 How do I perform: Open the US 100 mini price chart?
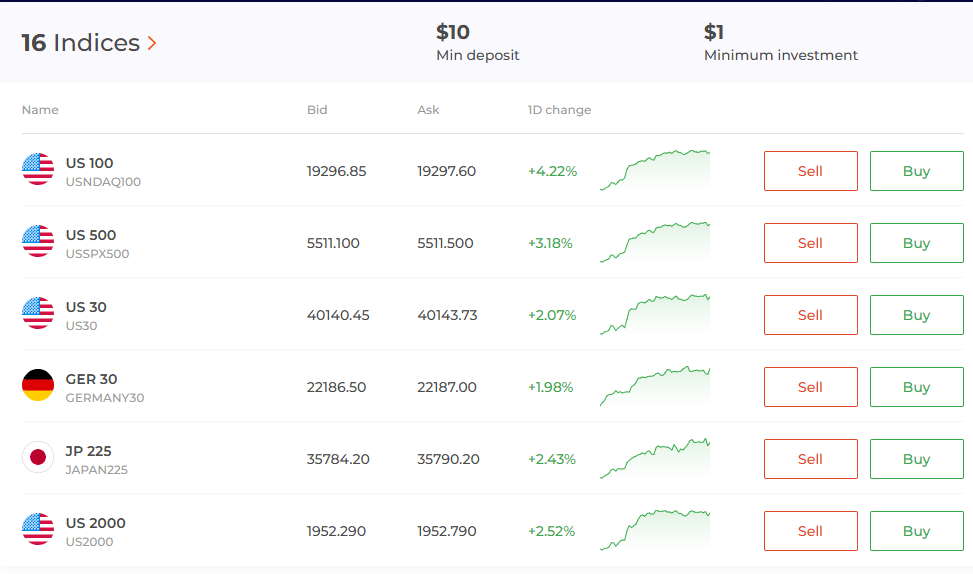click(655, 170)
